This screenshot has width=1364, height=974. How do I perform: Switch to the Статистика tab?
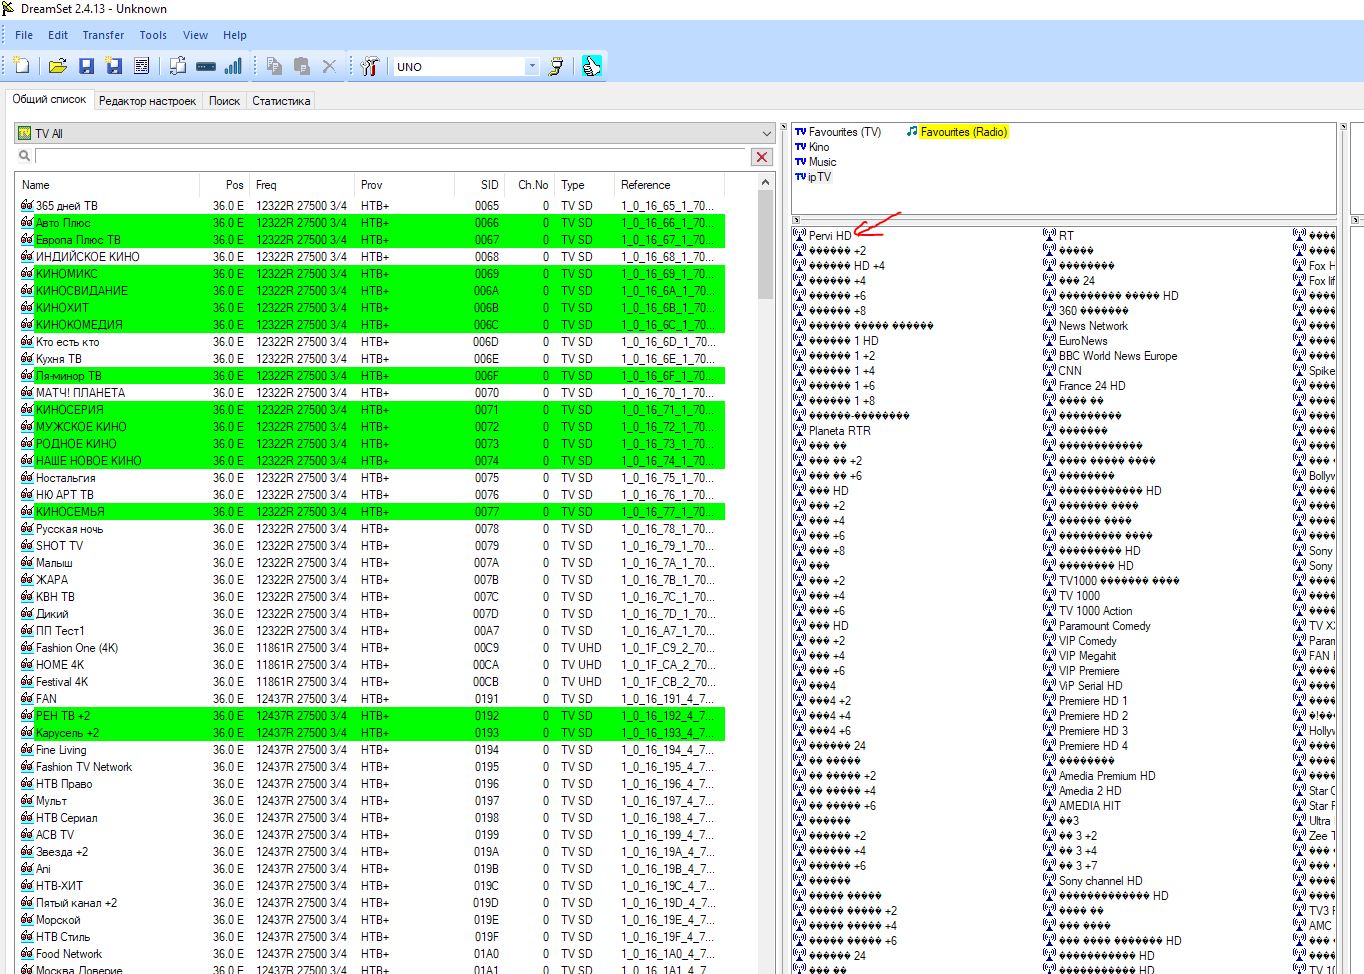pyautogui.click(x=281, y=101)
